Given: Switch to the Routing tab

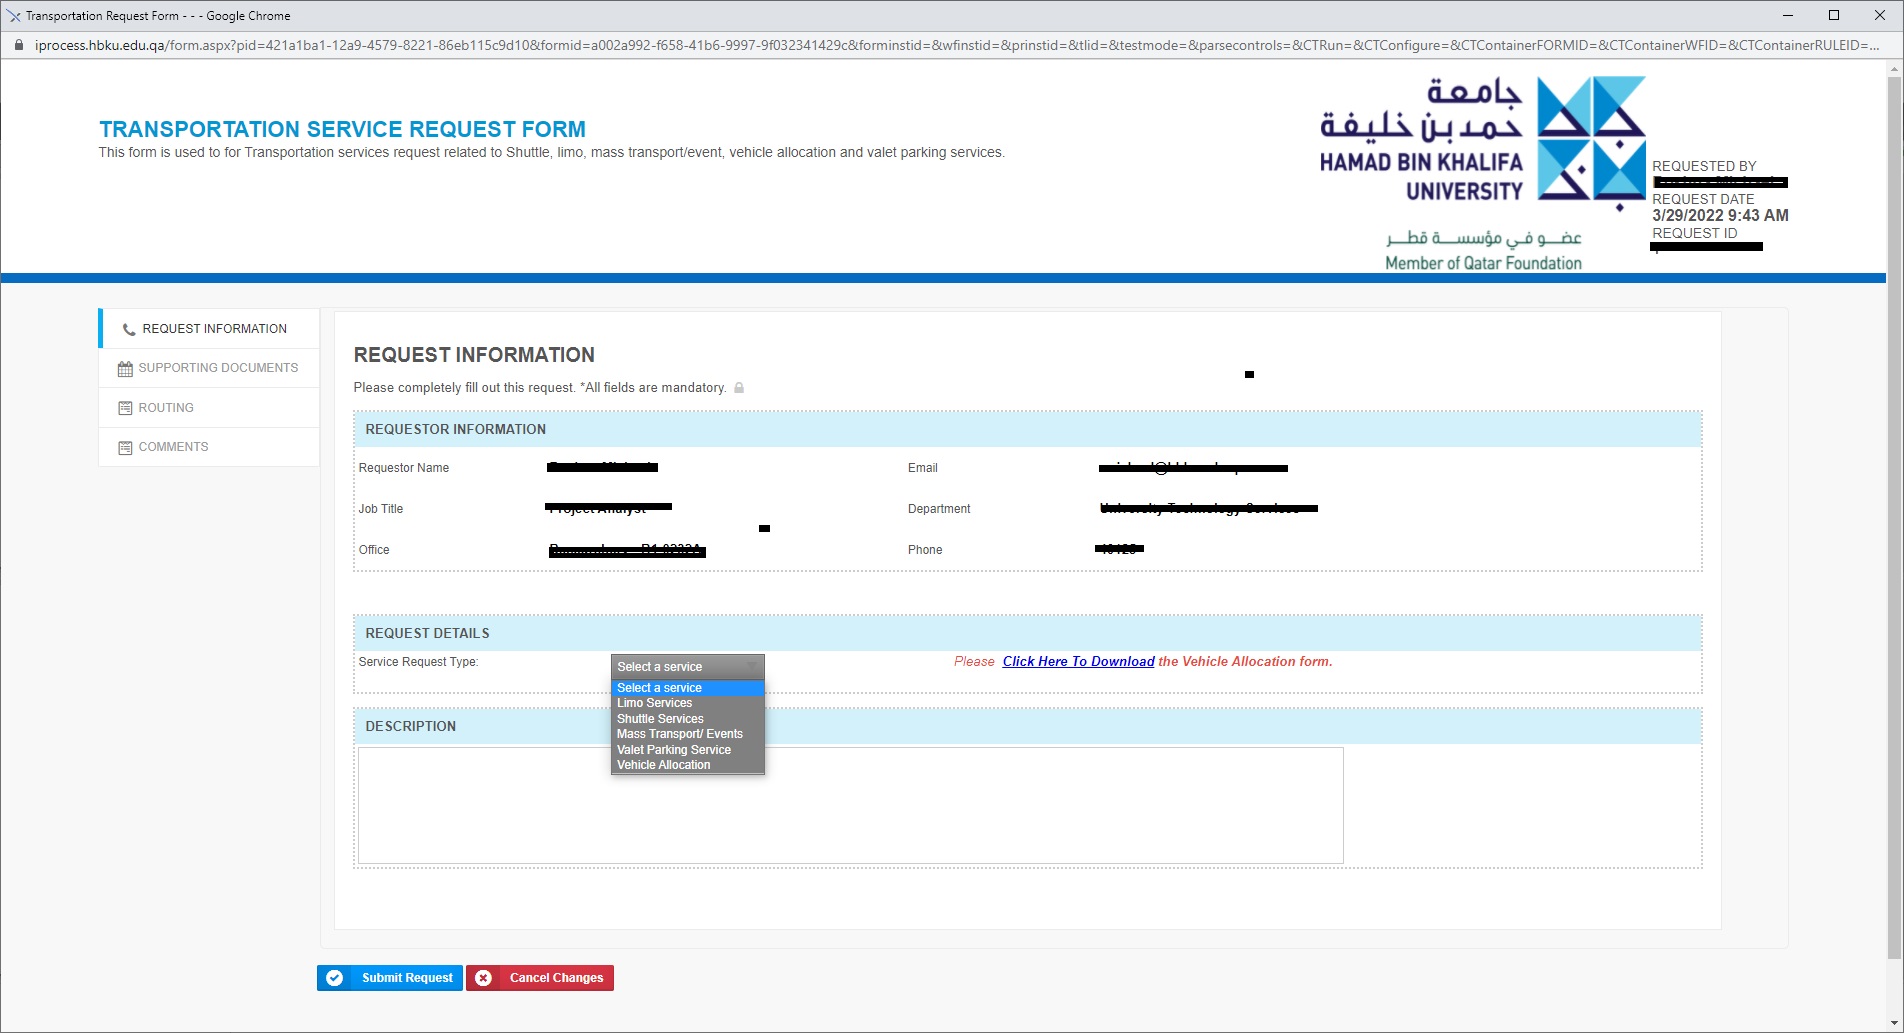Looking at the screenshot, I should pos(209,408).
